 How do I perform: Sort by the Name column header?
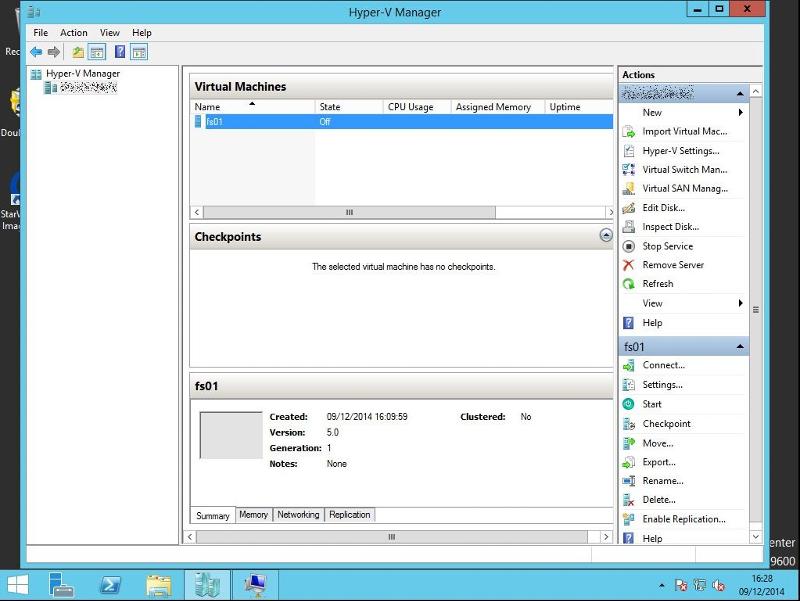coord(253,107)
